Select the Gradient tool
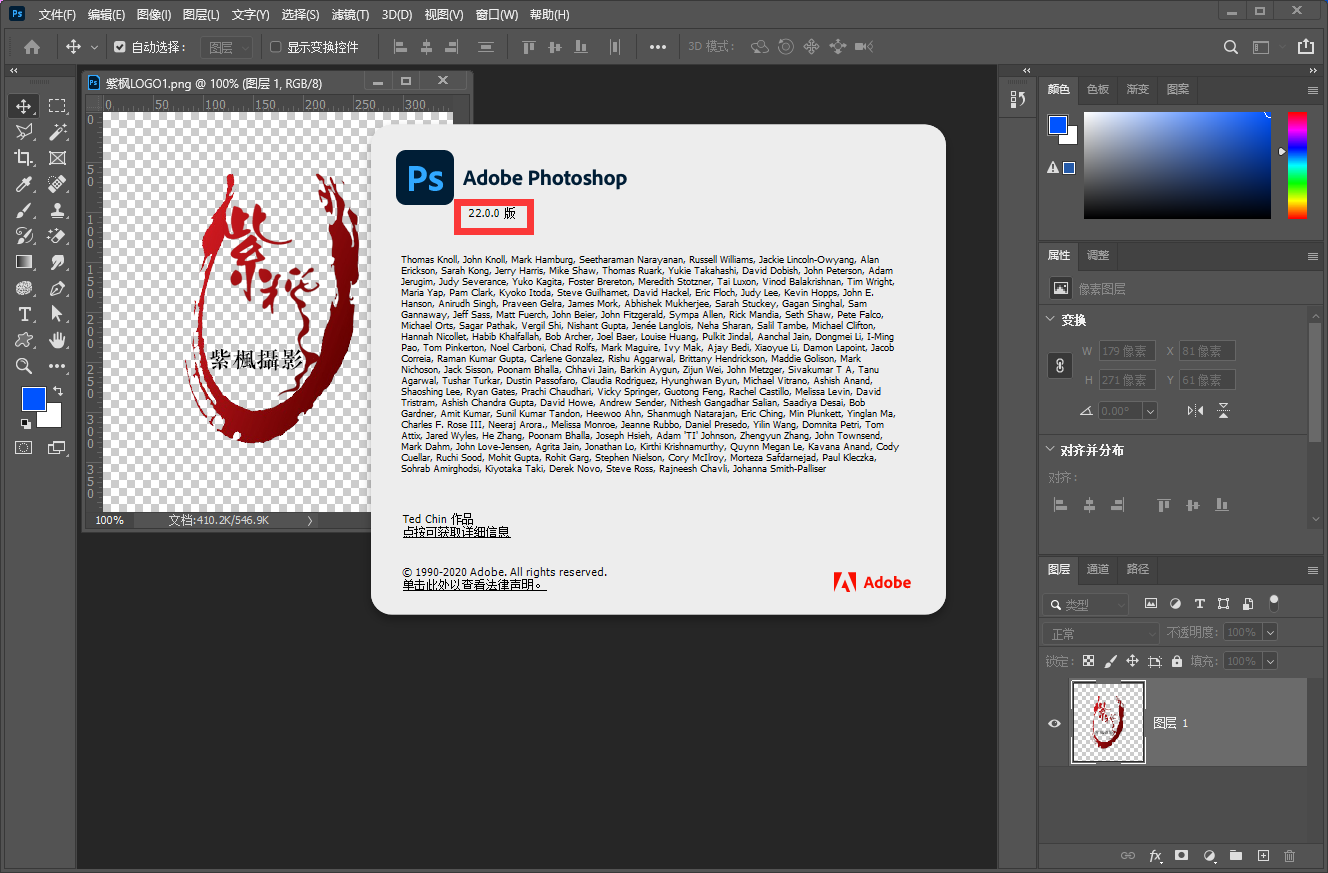 coord(24,262)
